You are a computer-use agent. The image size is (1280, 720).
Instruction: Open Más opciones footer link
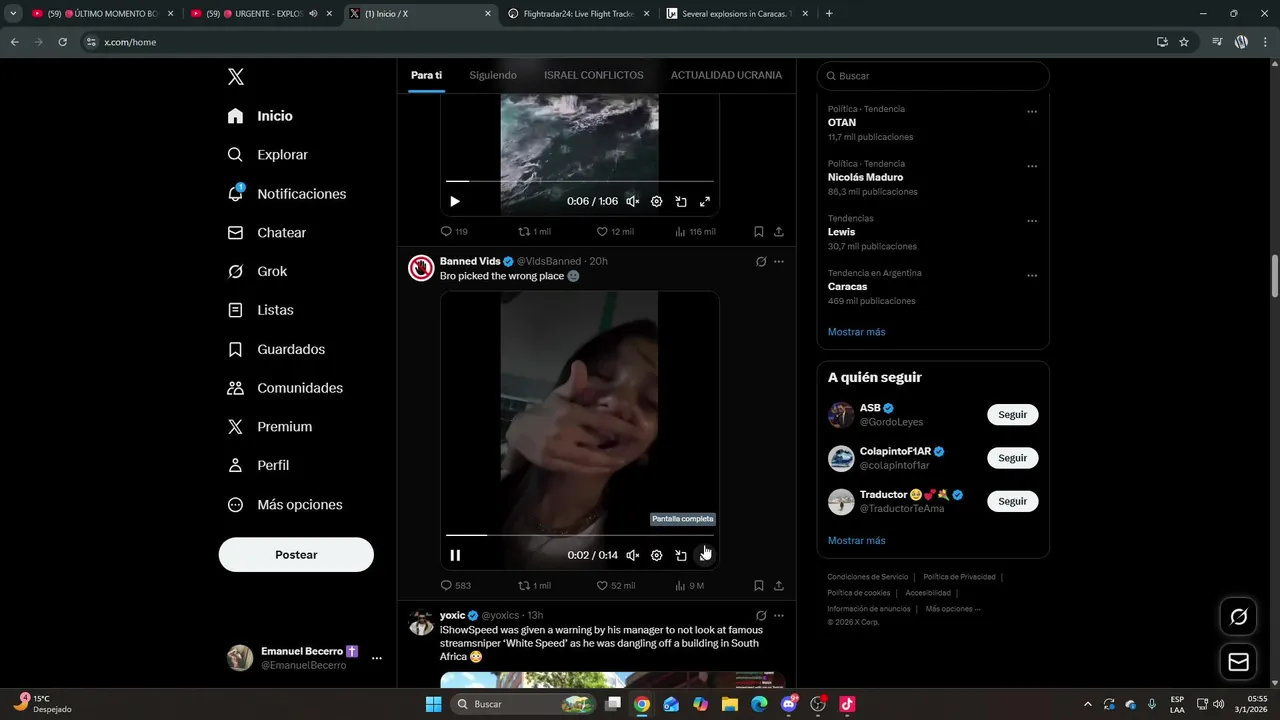pos(953,609)
